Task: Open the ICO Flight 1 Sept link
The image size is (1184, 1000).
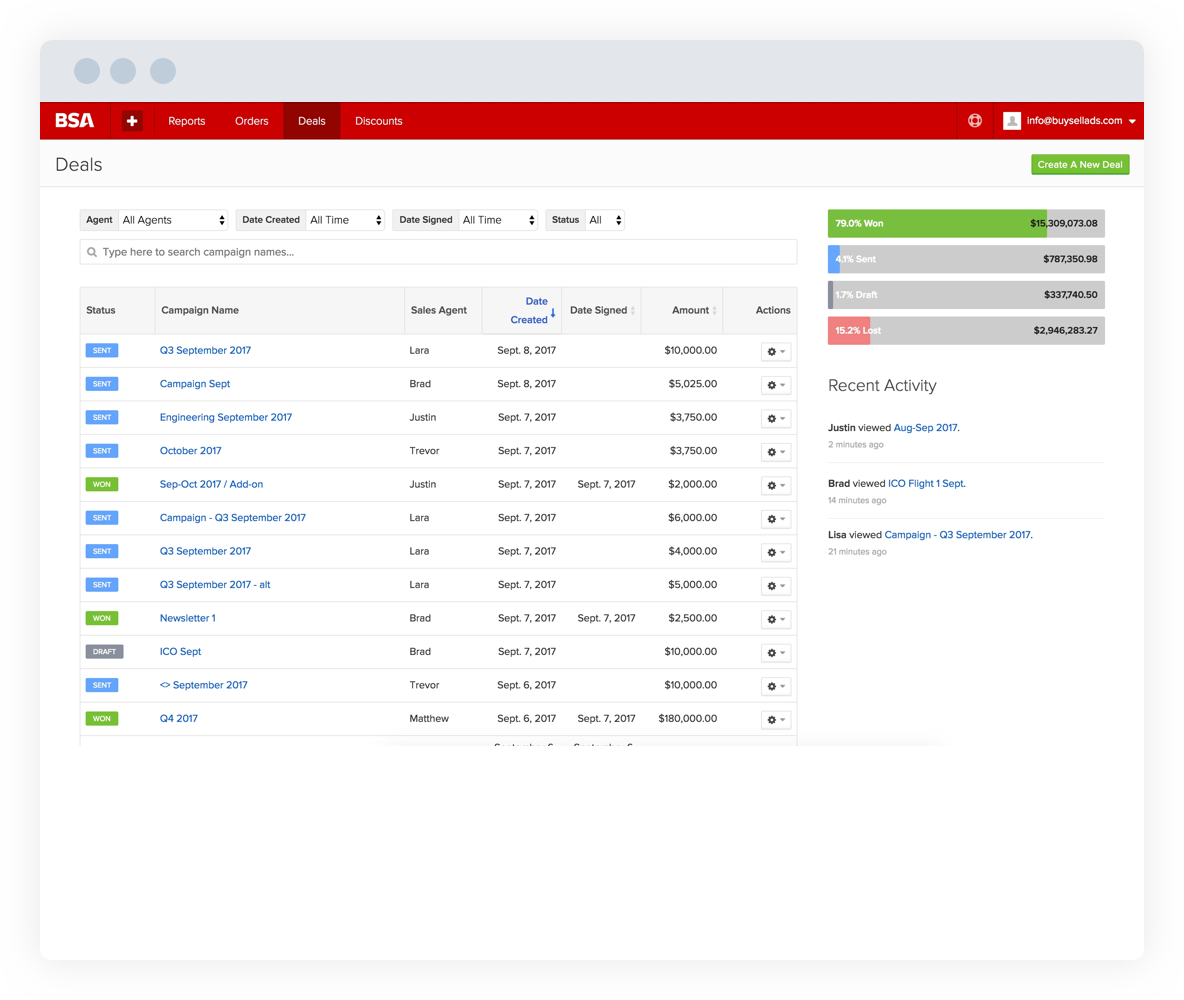Action: pos(926,483)
